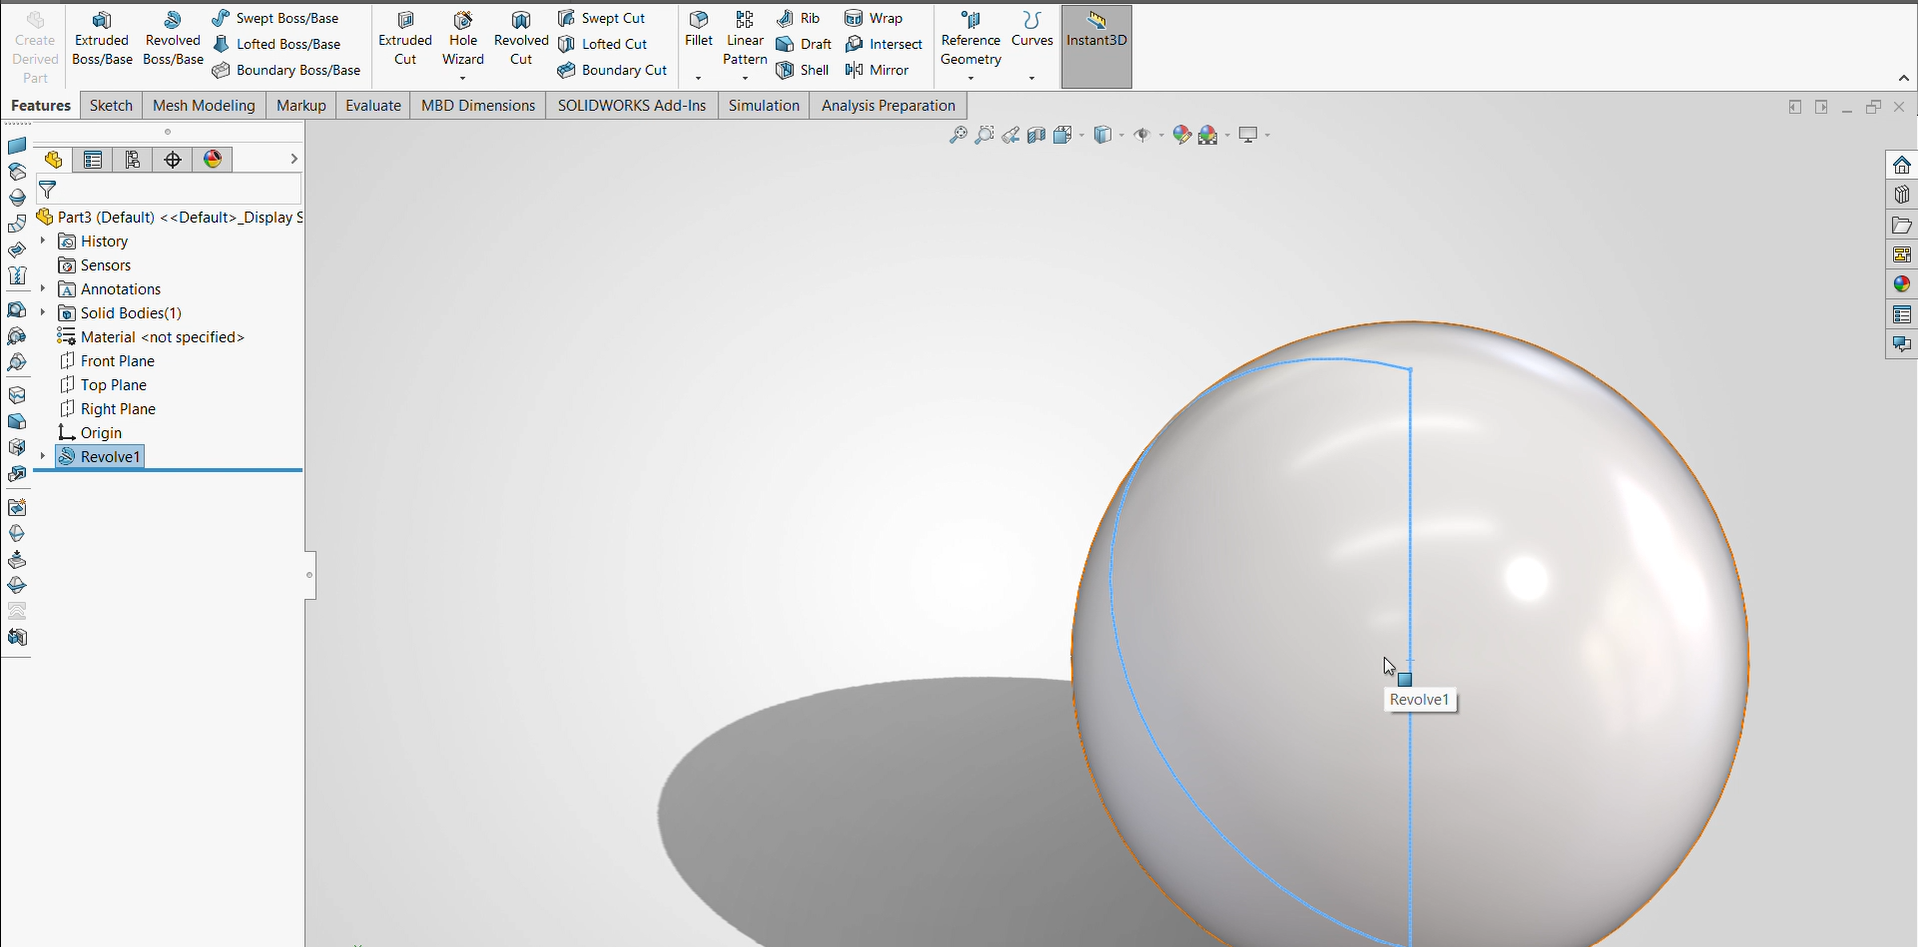Choose Lofted Boss/Base
This screenshot has width=1918, height=947.
(276, 44)
